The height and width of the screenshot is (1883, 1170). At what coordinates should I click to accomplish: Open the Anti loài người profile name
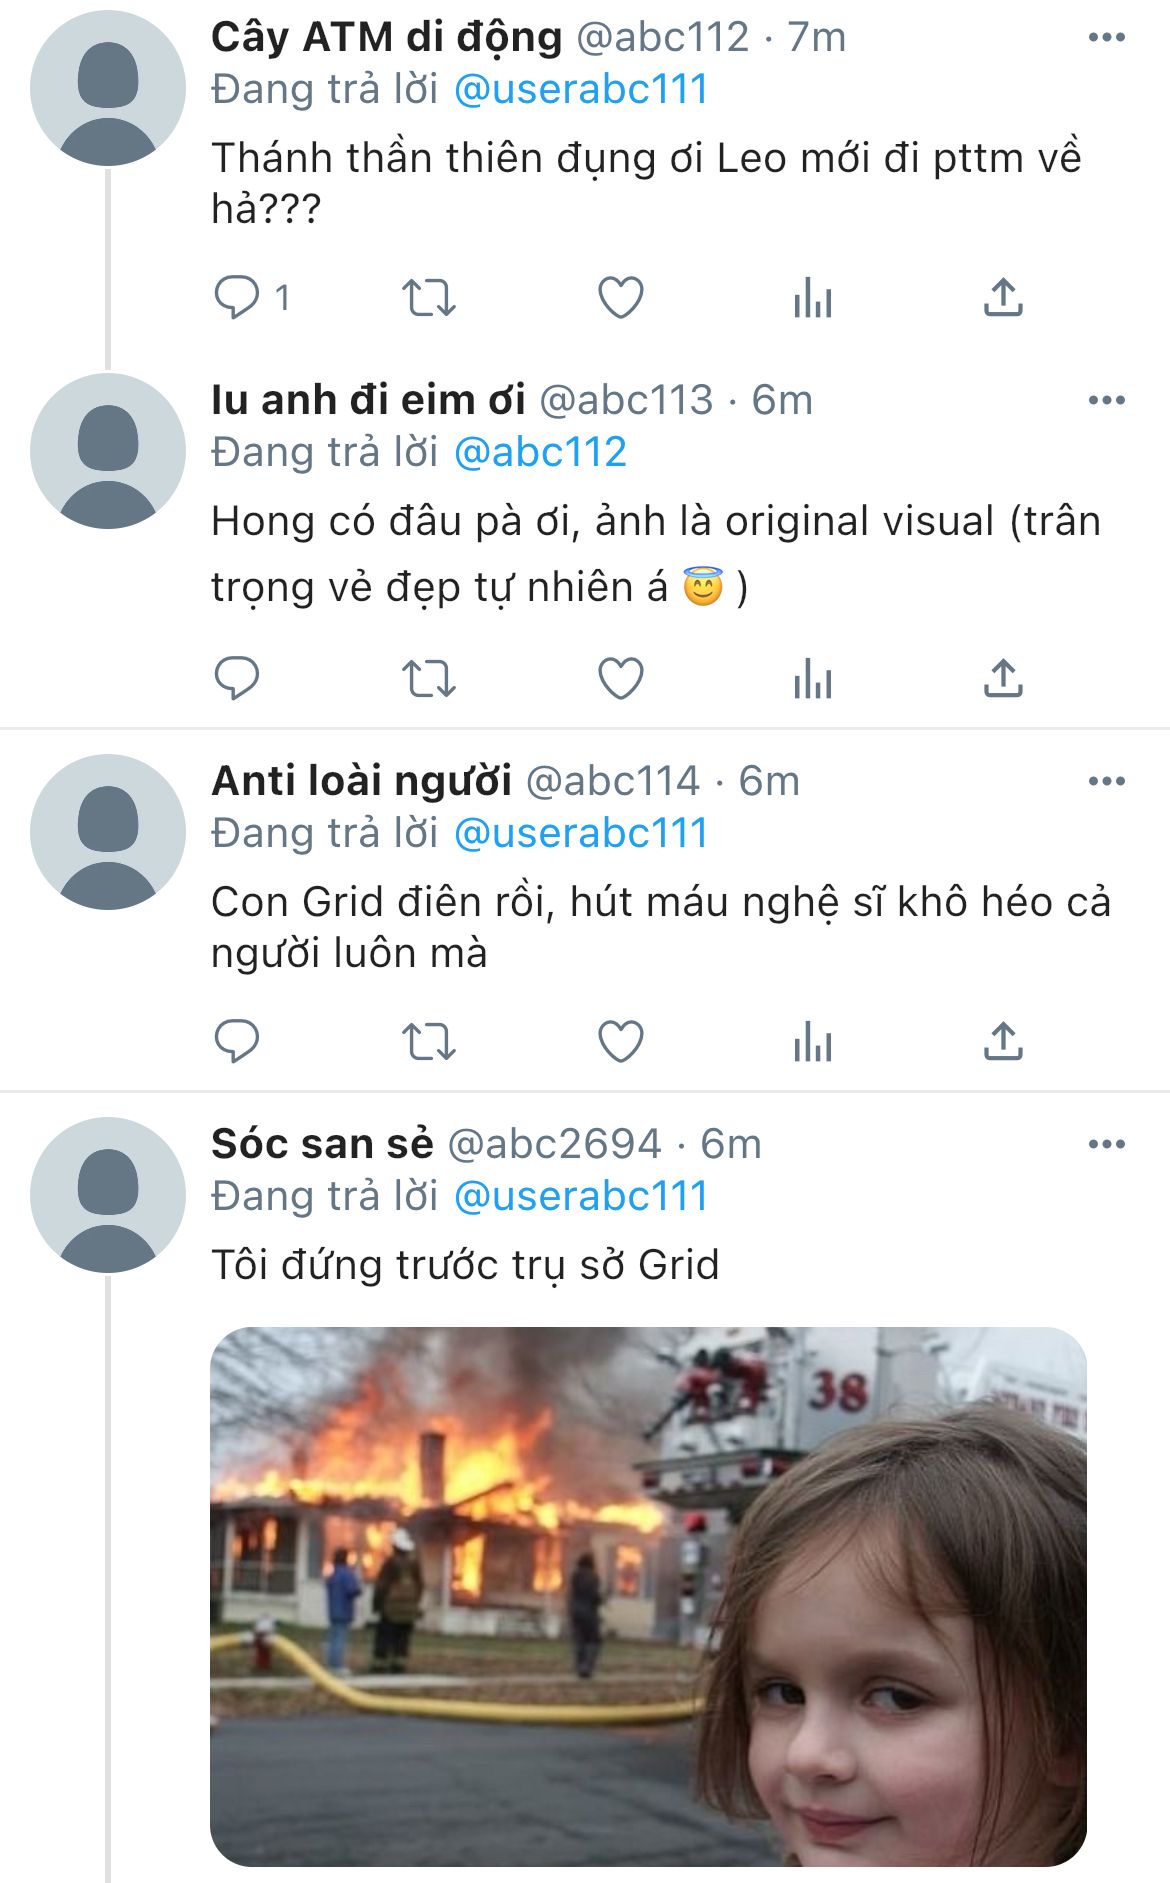pos(361,781)
